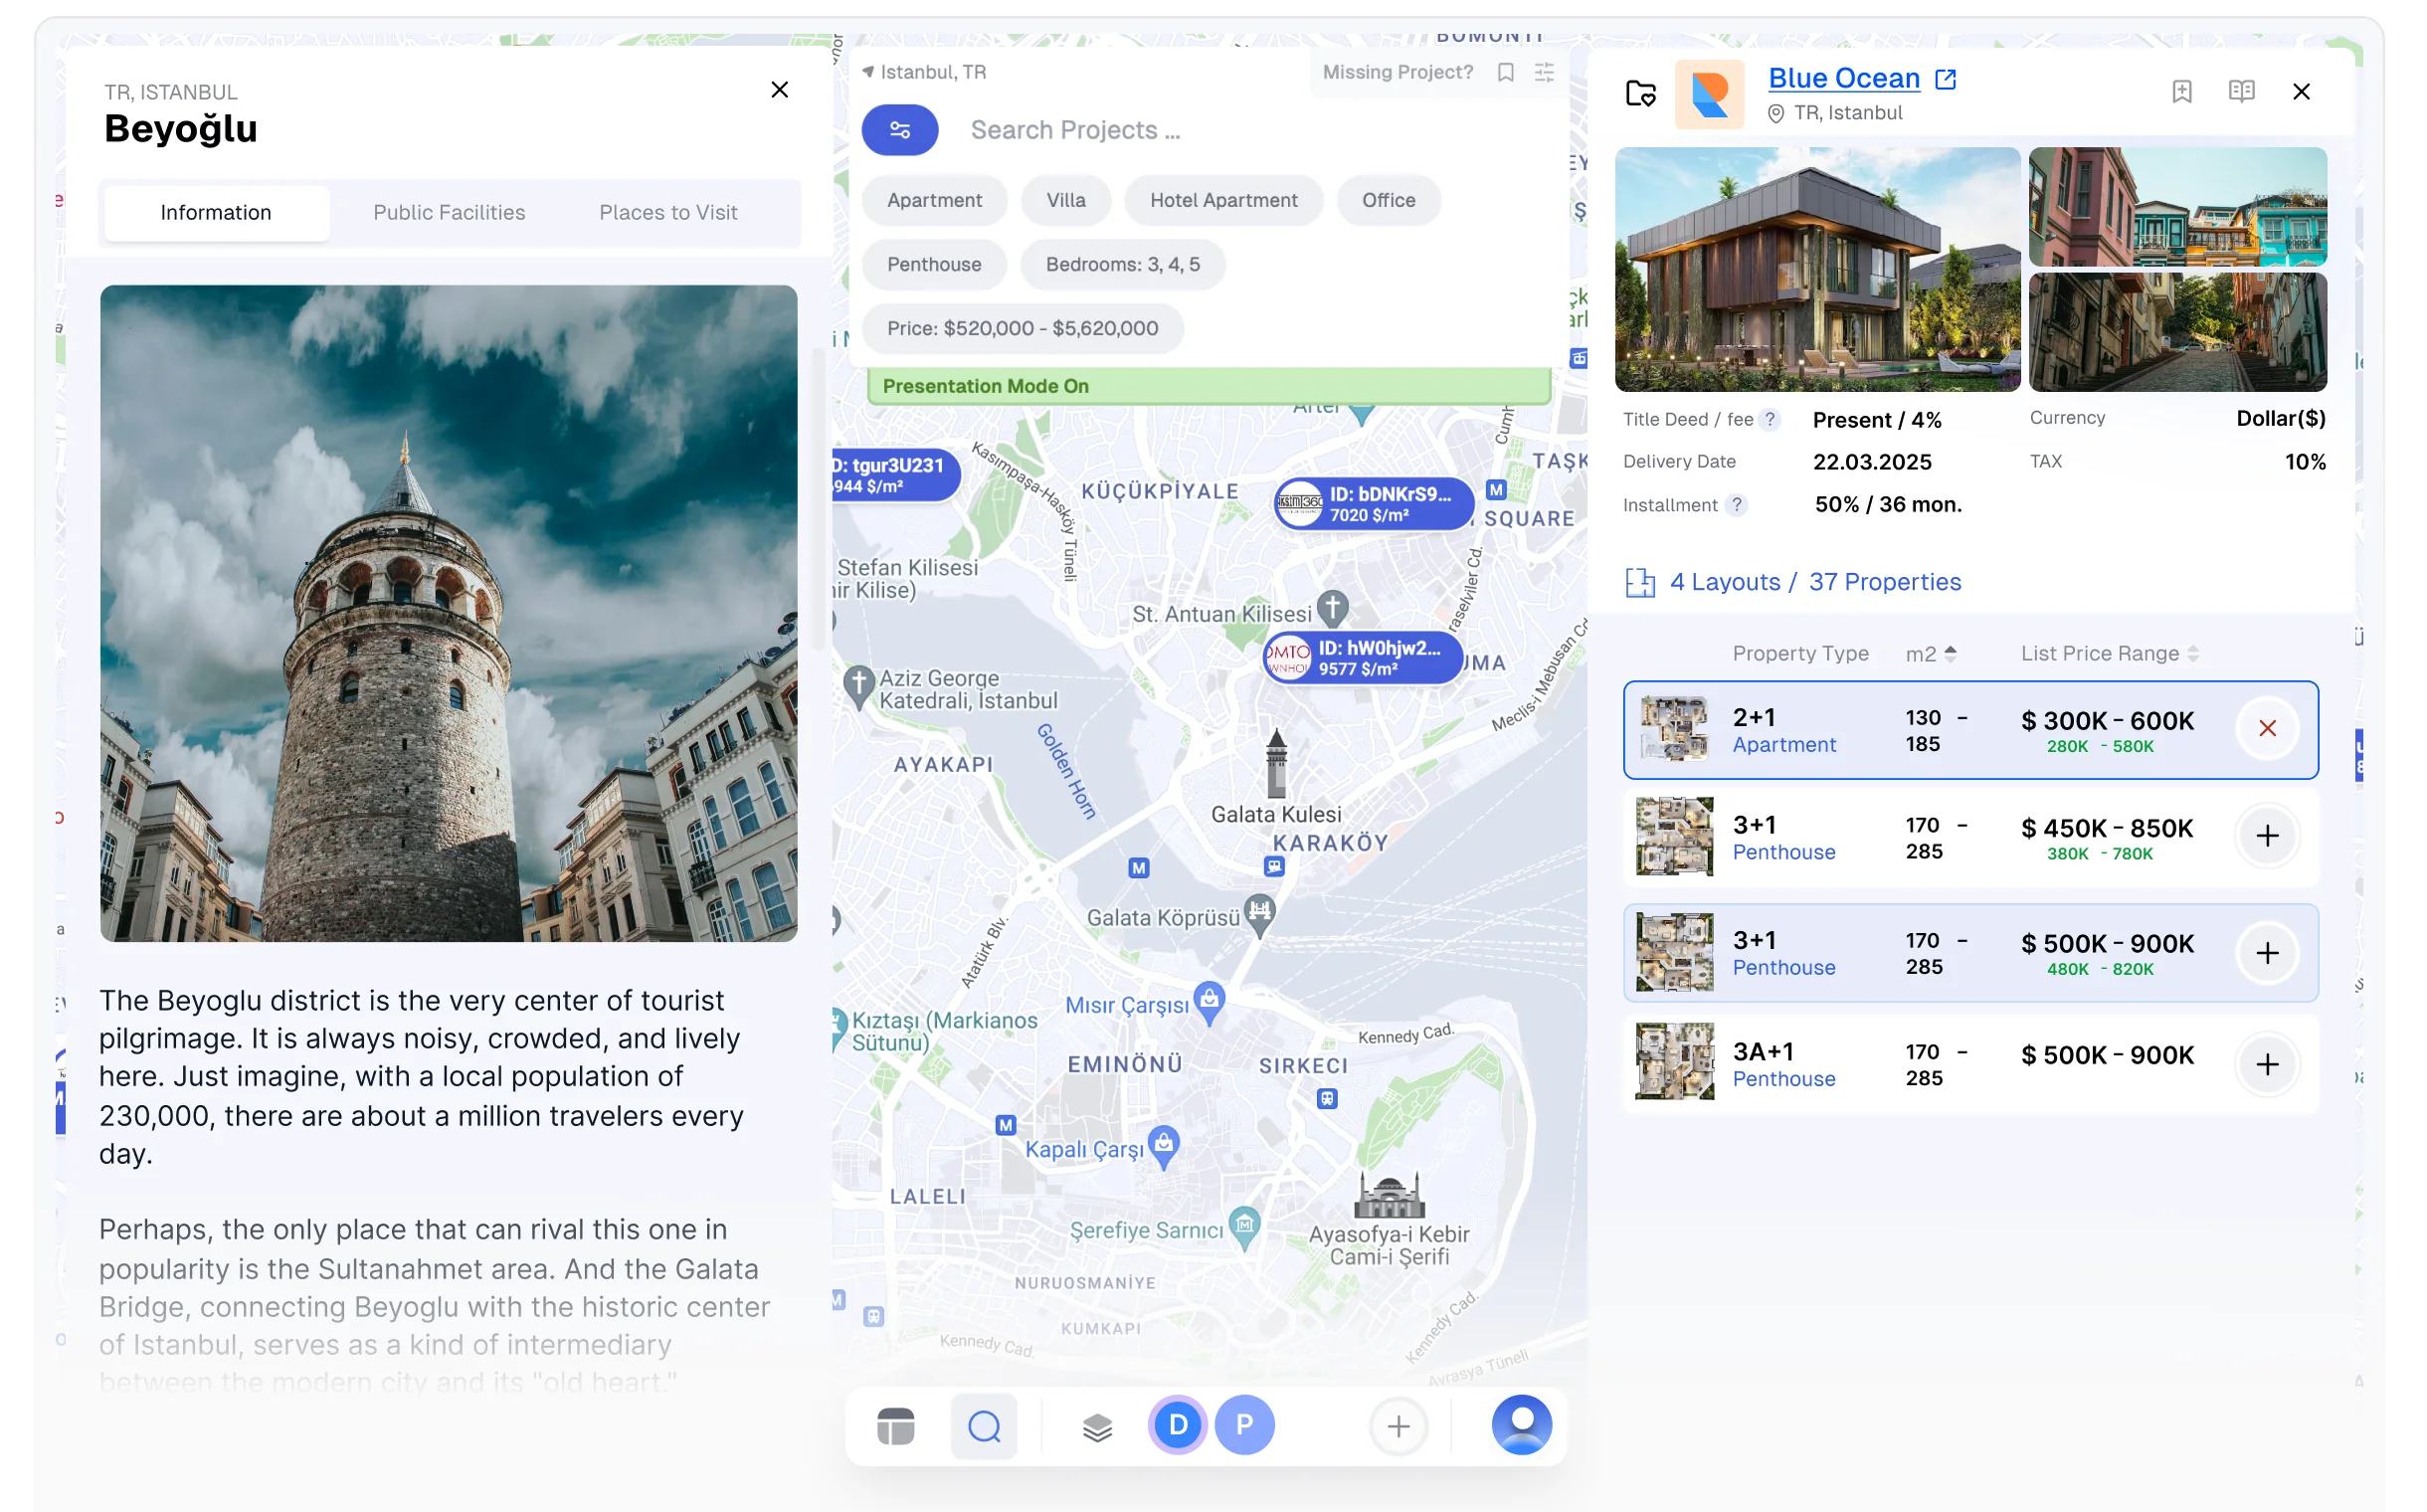Select the search tool in the bottom toolbar
Screen dimensions: 2427x1512
click(x=984, y=1425)
